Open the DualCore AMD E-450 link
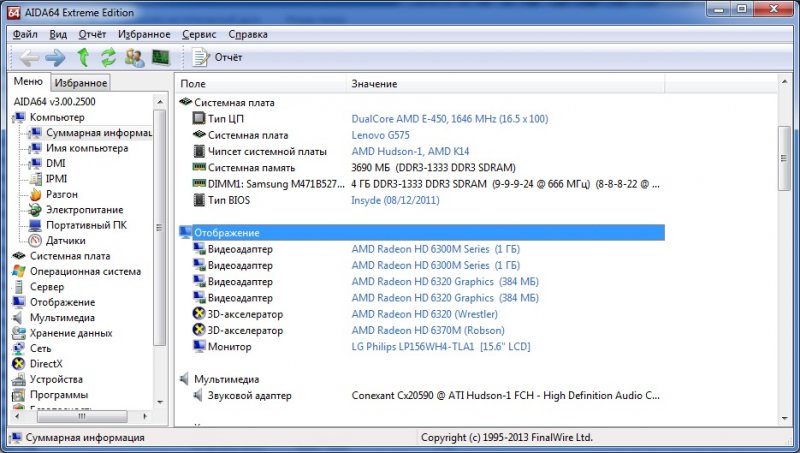 click(450, 119)
